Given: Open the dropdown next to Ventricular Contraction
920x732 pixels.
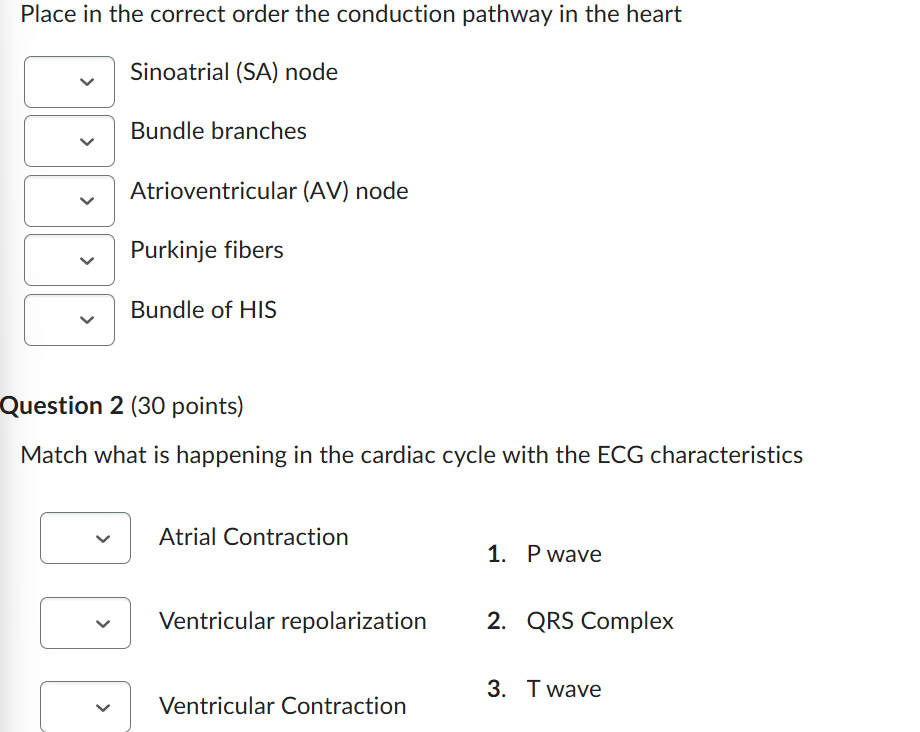Looking at the screenshot, I should (x=85, y=707).
